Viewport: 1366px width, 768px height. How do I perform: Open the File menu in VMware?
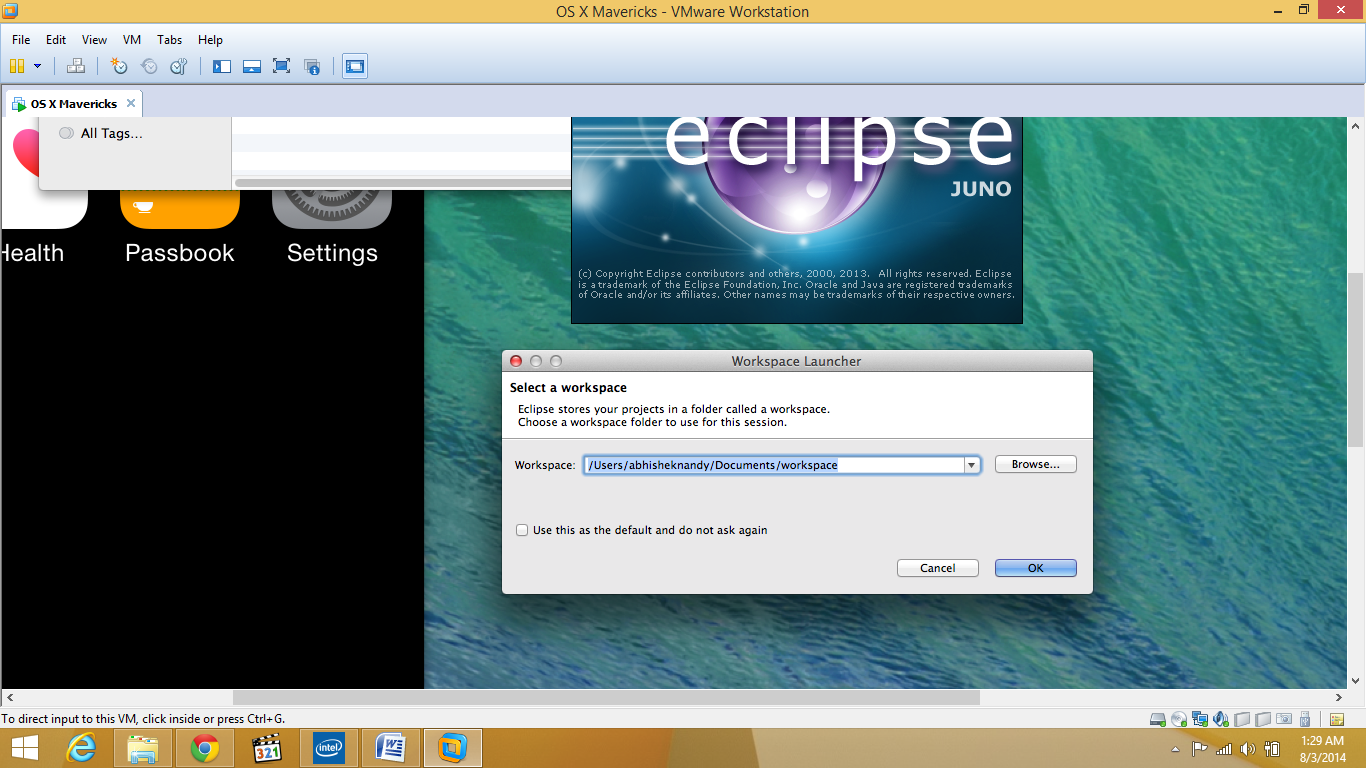point(21,40)
